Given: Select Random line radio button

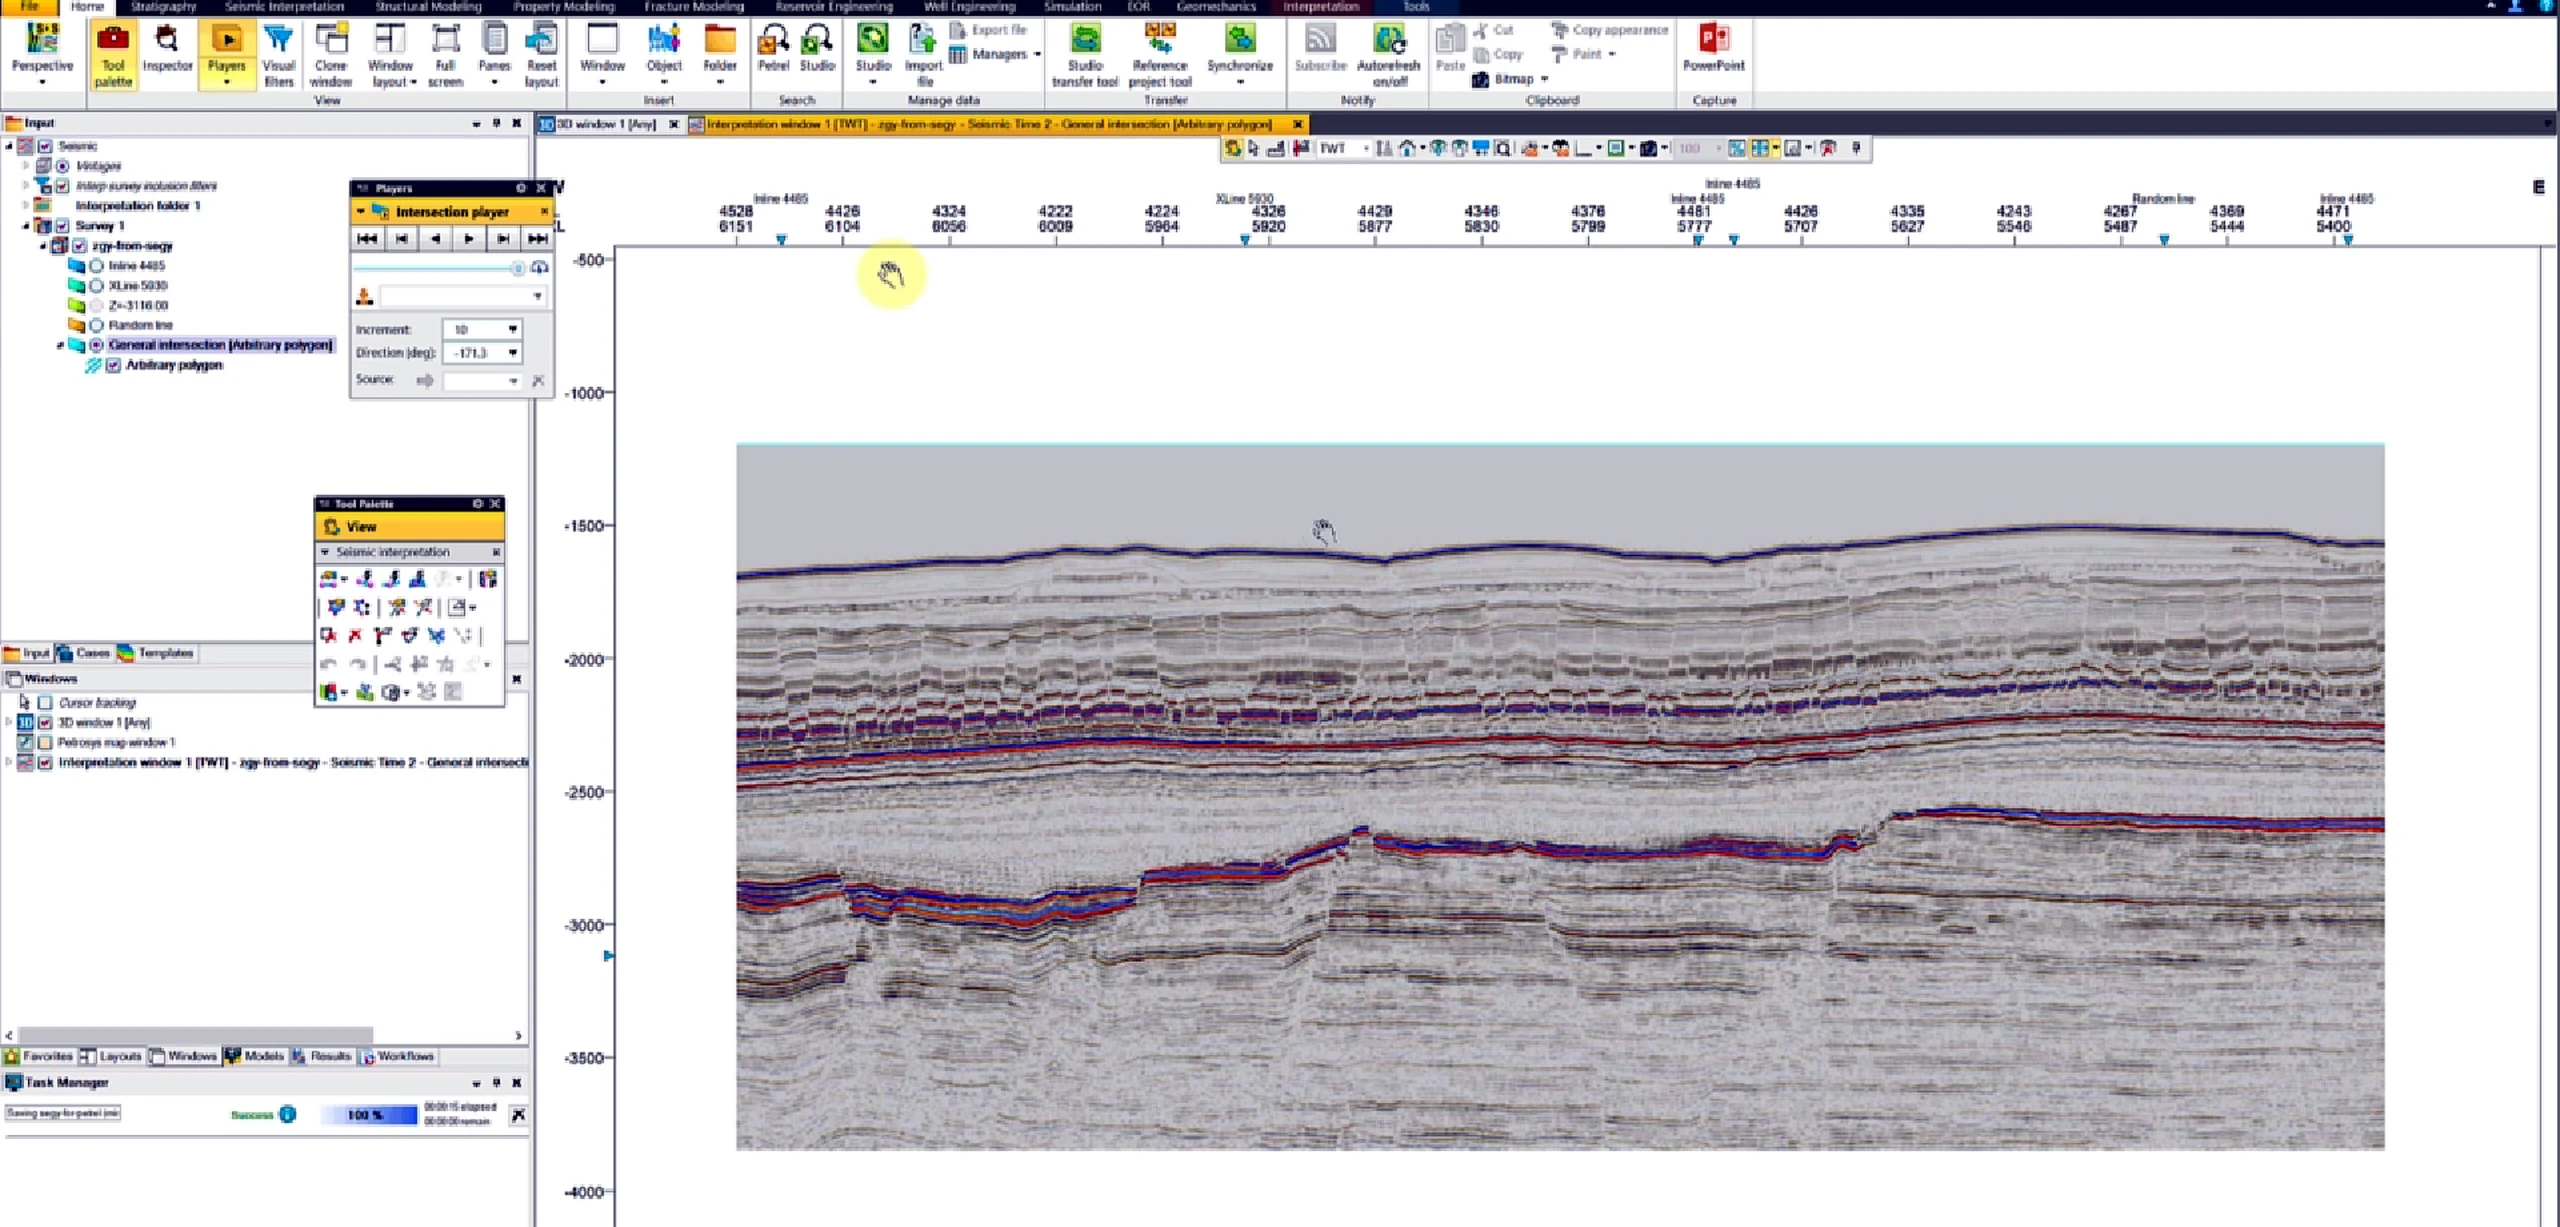Looking at the screenshot, I should [97, 326].
